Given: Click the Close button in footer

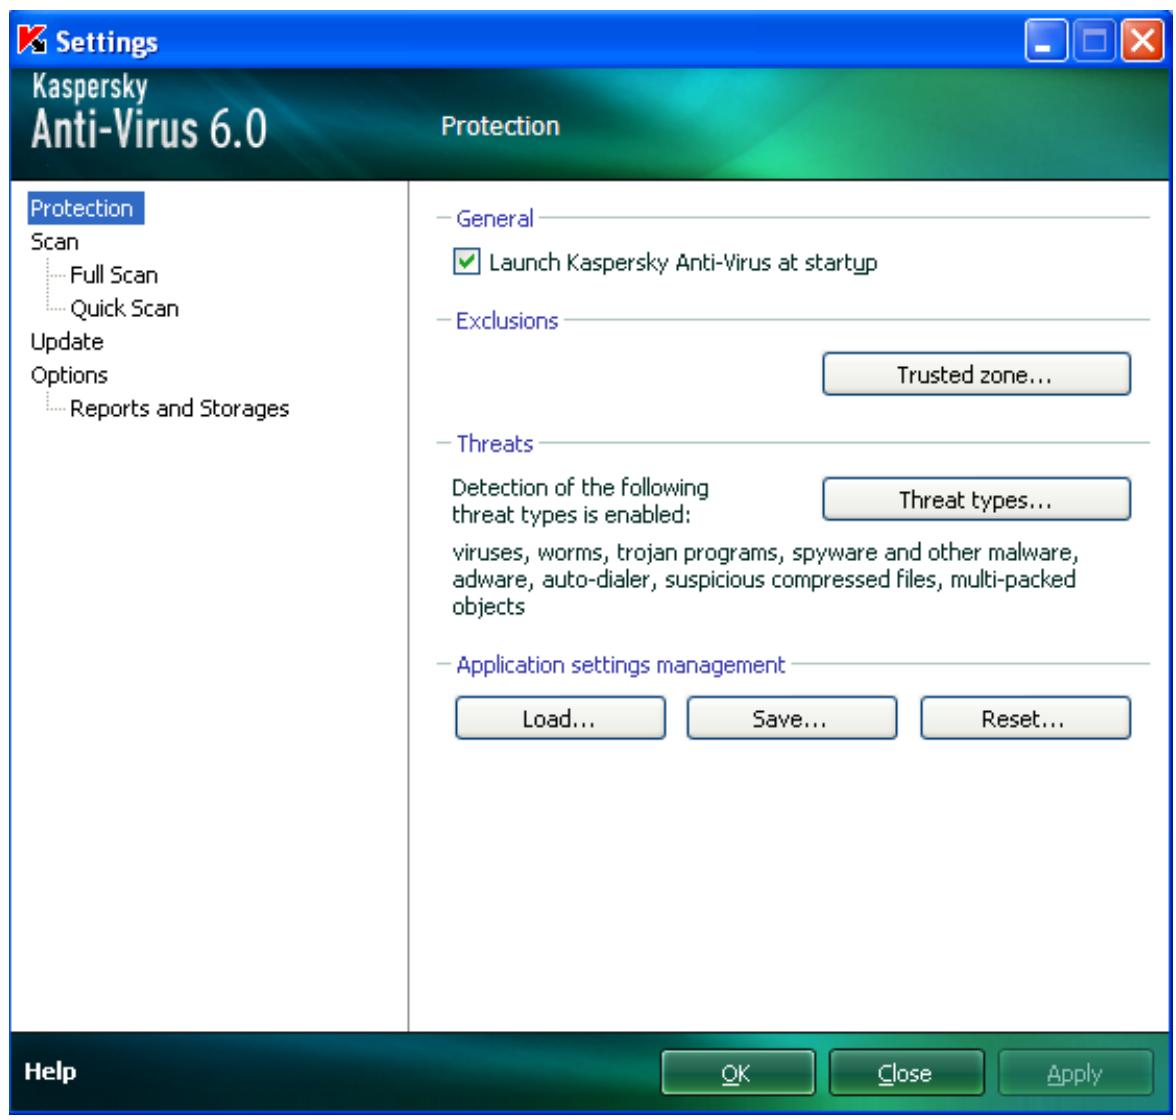Looking at the screenshot, I should pyautogui.click(x=906, y=1073).
